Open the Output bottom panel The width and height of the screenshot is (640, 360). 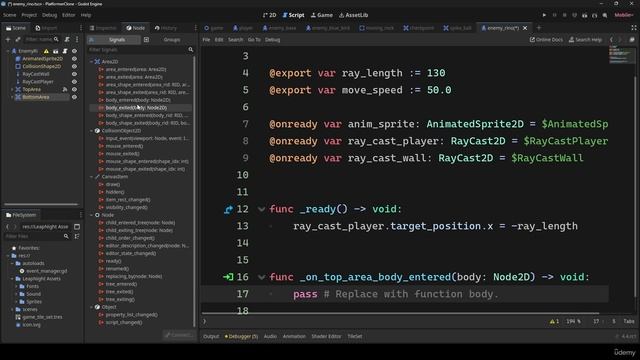coord(211,336)
